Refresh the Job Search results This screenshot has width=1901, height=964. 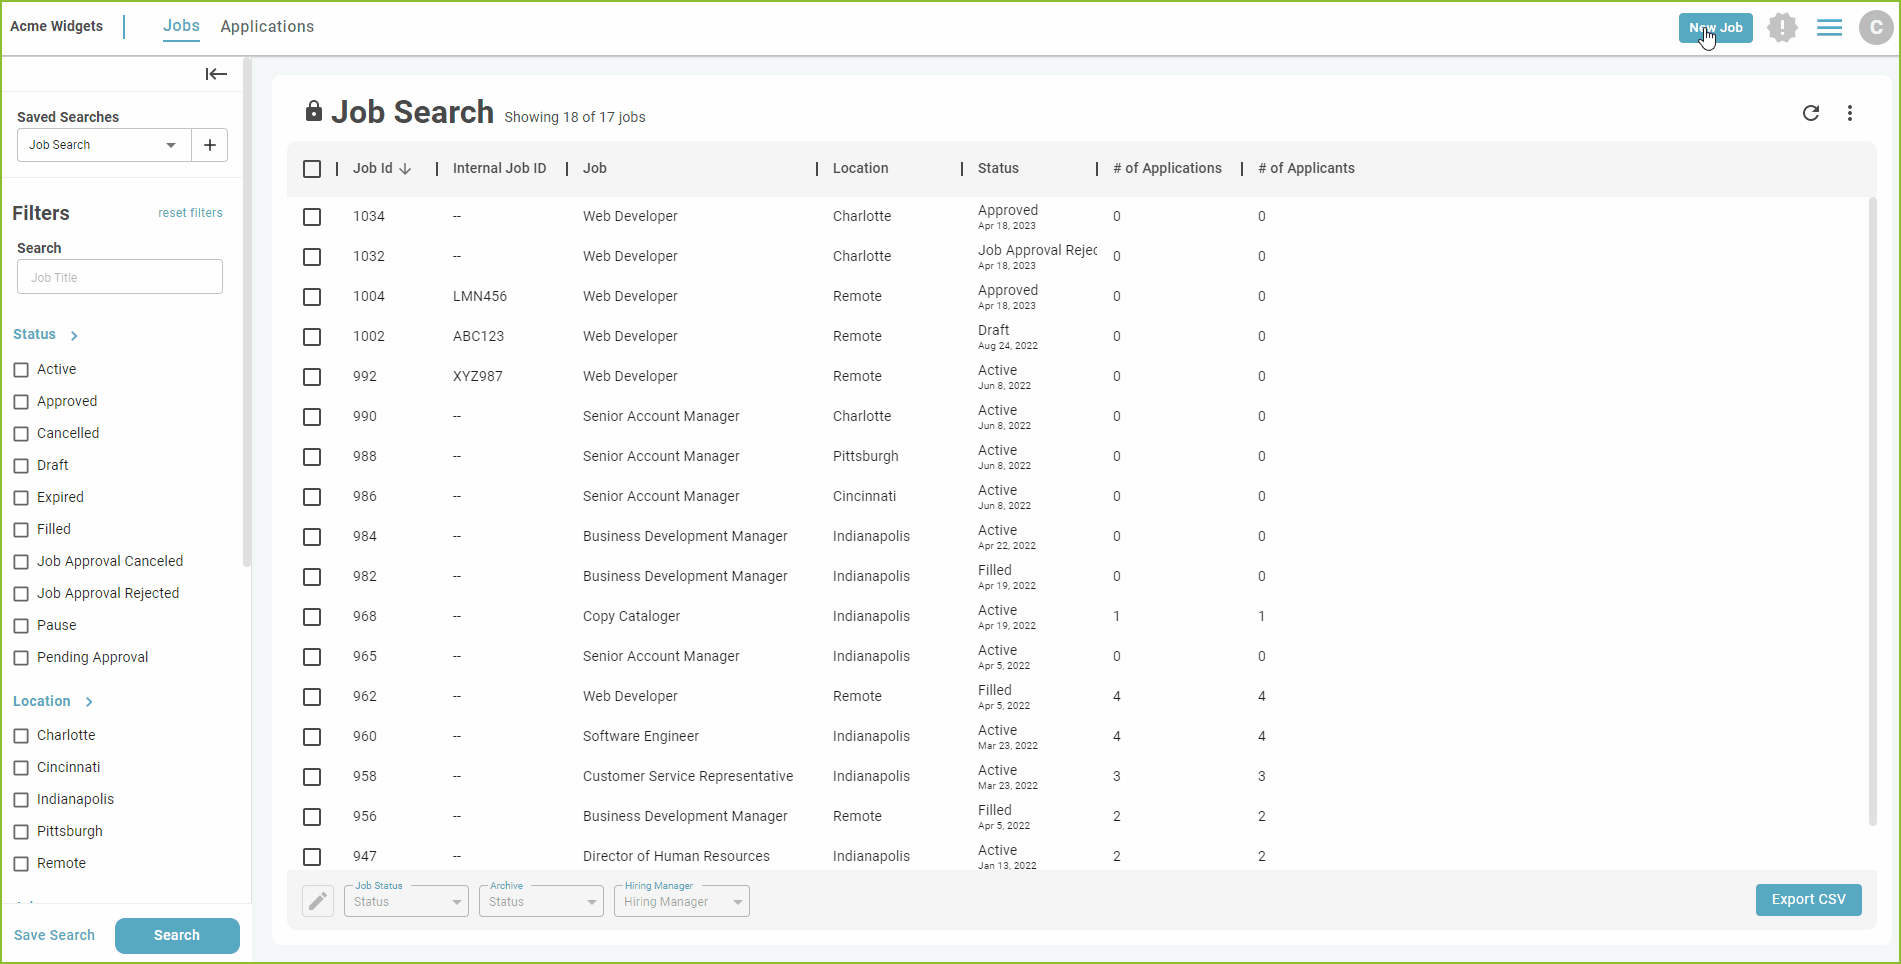click(1810, 113)
